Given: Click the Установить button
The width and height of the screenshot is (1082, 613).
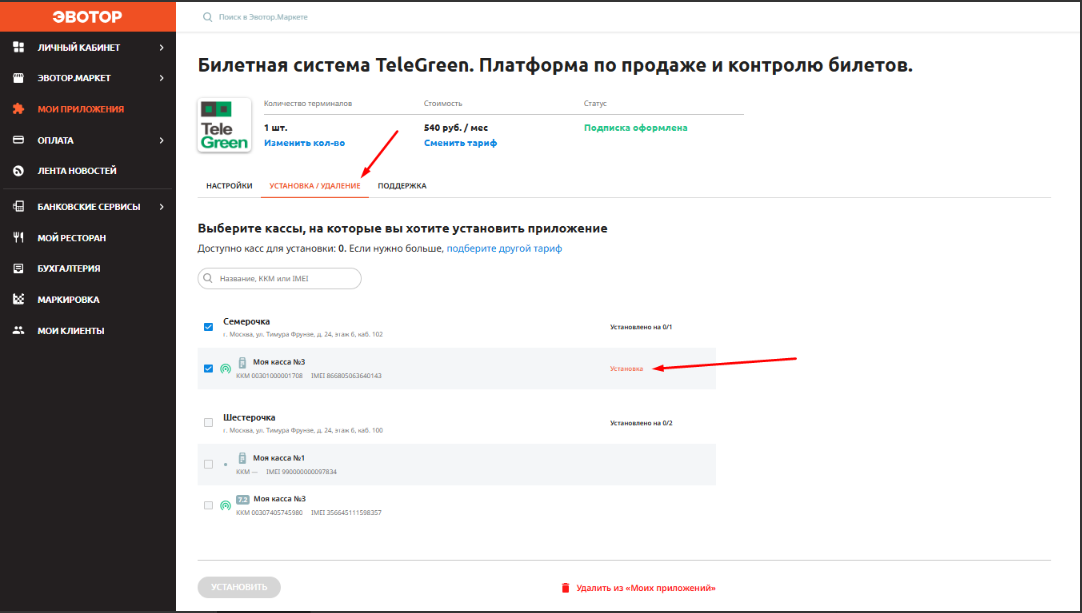Looking at the screenshot, I should pos(239,587).
